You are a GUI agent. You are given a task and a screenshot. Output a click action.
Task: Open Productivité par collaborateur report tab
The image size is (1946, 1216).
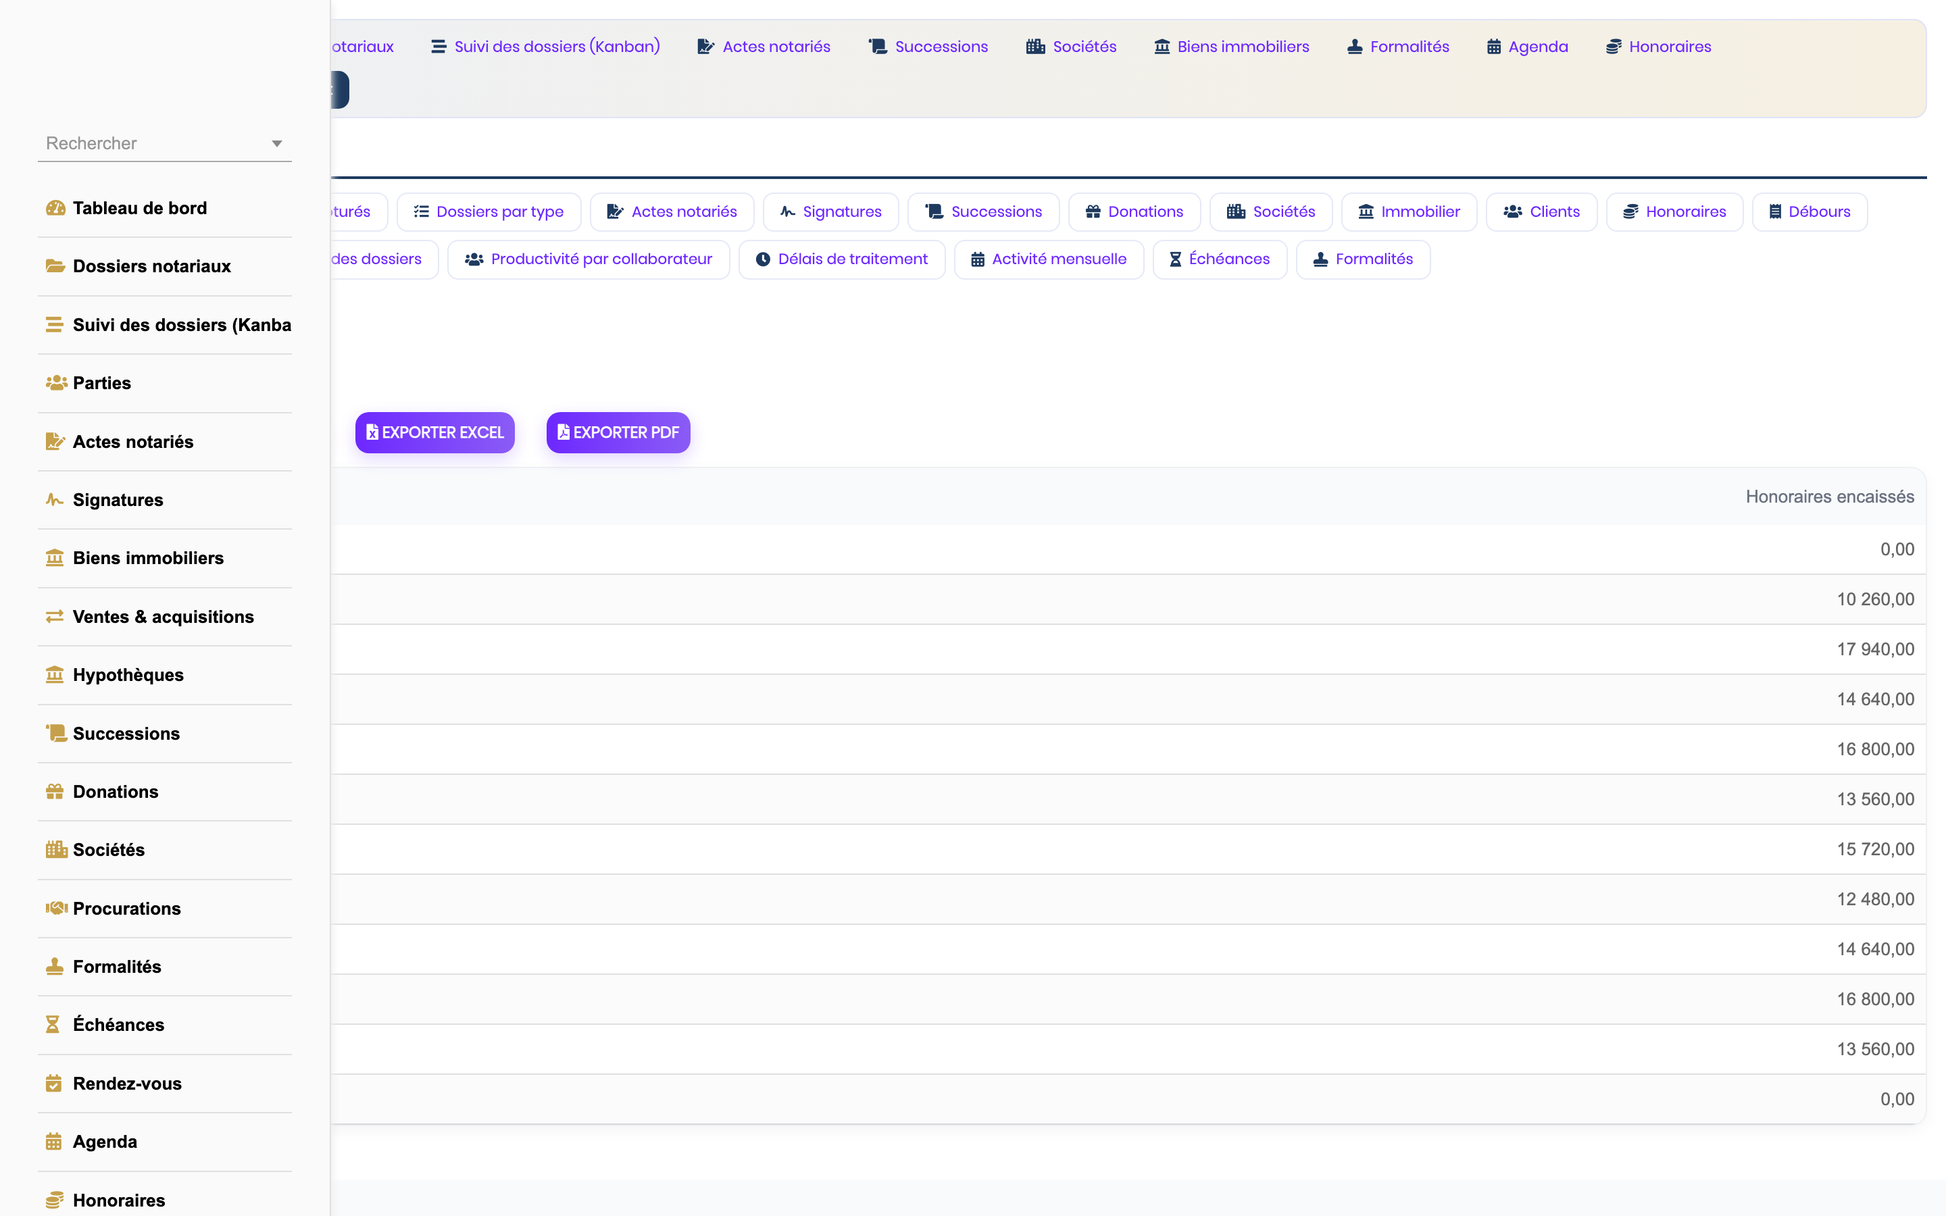point(588,260)
